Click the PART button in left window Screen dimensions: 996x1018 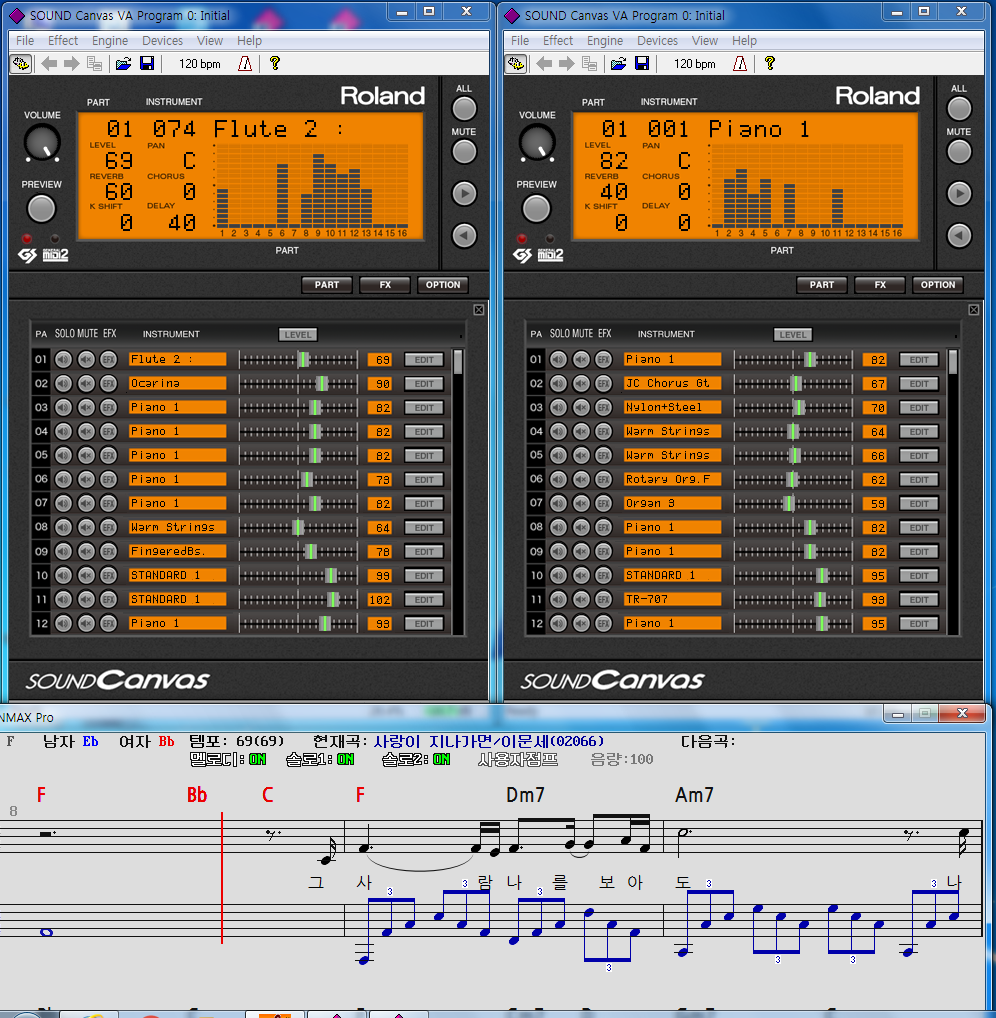(x=327, y=284)
